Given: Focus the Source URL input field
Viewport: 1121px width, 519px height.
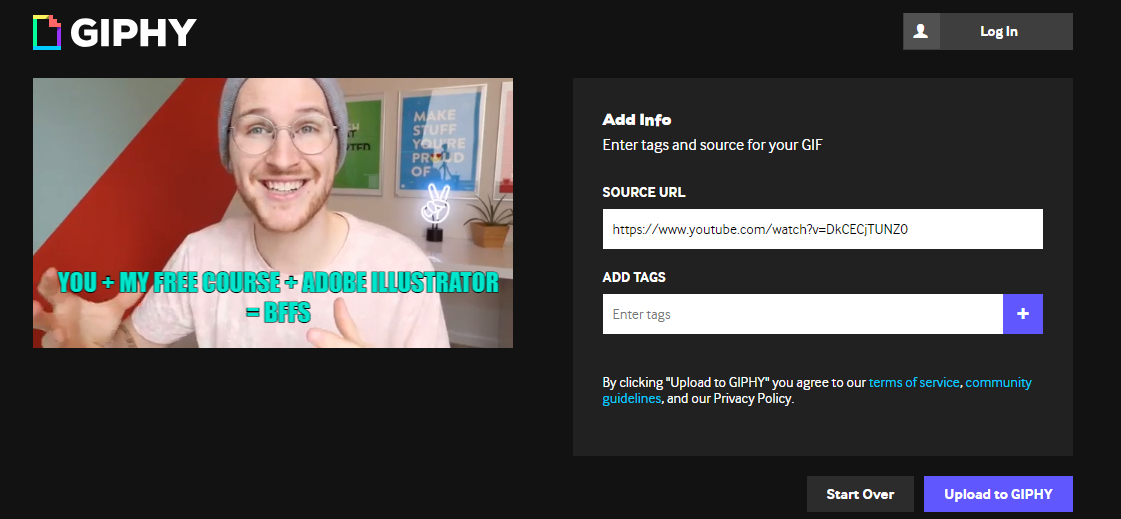Looking at the screenshot, I should click(x=823, y=229).
